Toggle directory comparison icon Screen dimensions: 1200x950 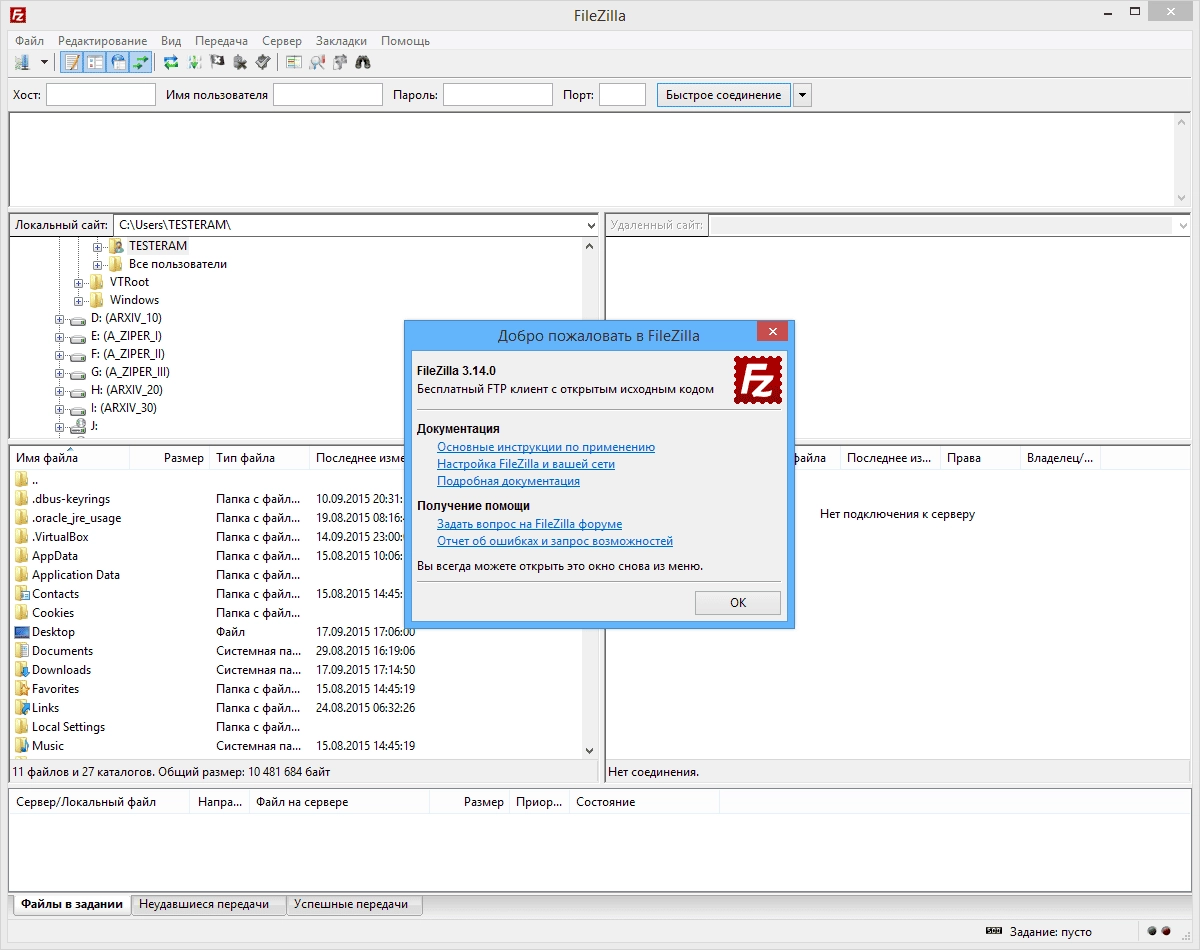[317, 62]
